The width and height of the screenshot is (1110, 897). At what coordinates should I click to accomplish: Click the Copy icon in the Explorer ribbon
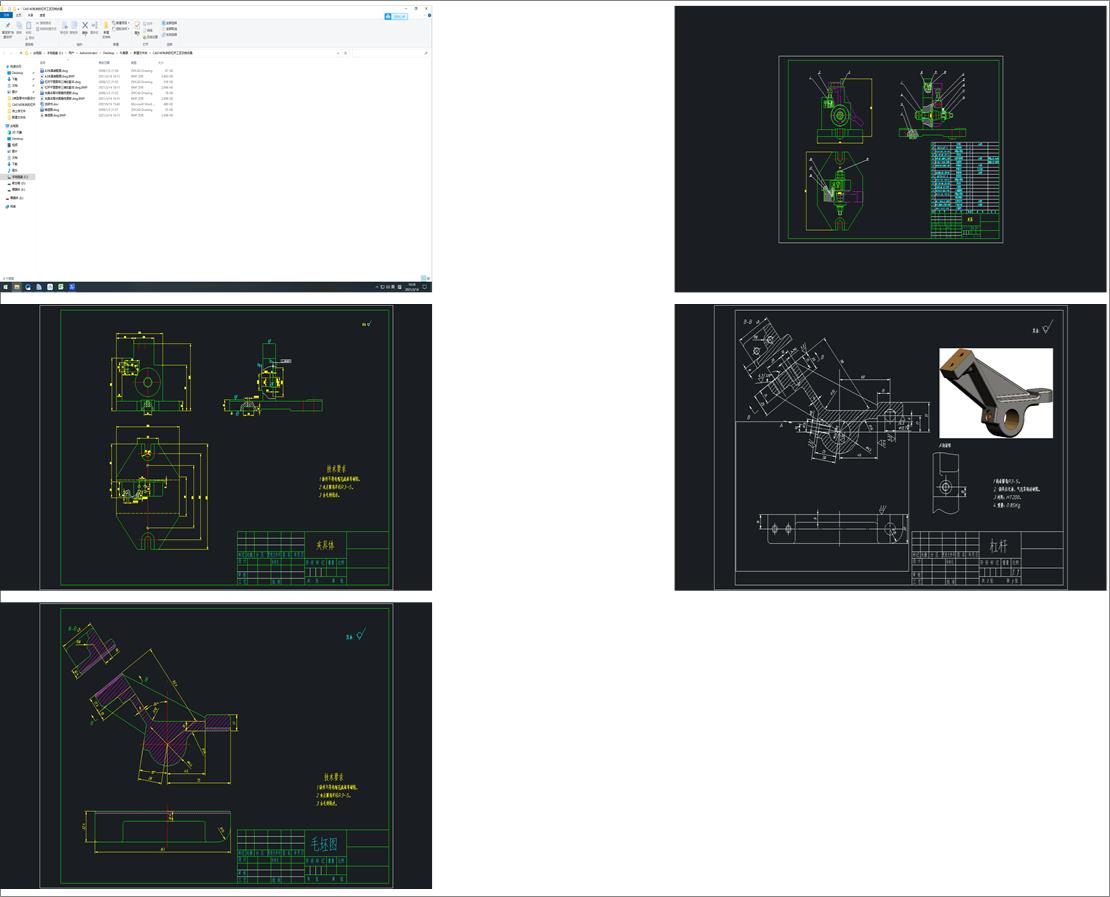(x=19, y=26)
